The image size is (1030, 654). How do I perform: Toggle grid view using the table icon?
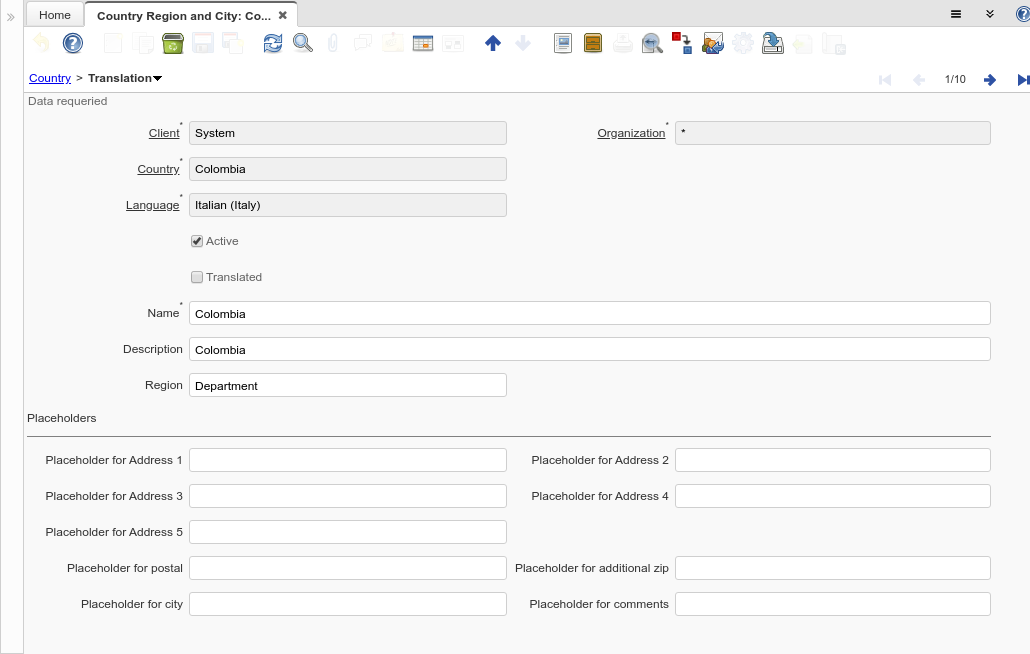(423, 43)
